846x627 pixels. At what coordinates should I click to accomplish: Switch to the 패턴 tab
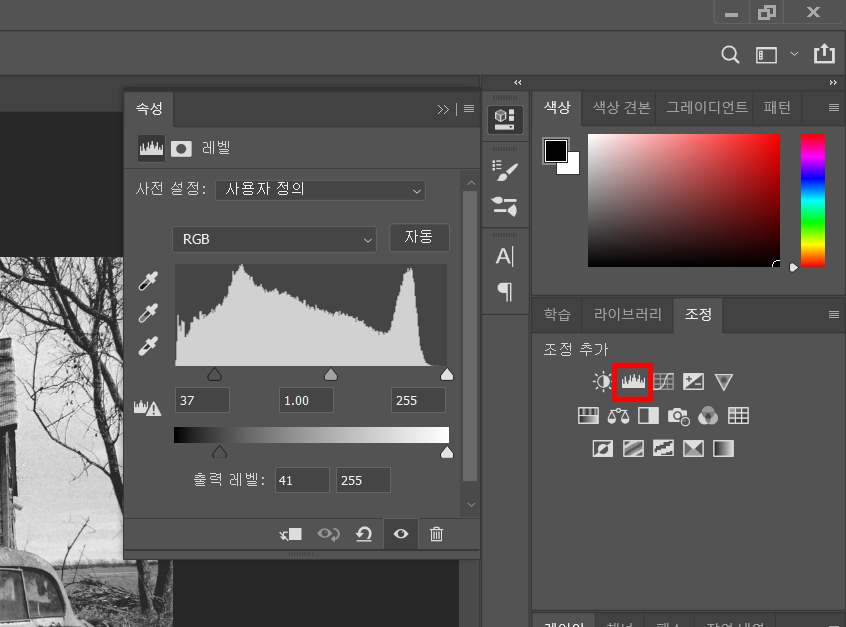coord(777,107)
